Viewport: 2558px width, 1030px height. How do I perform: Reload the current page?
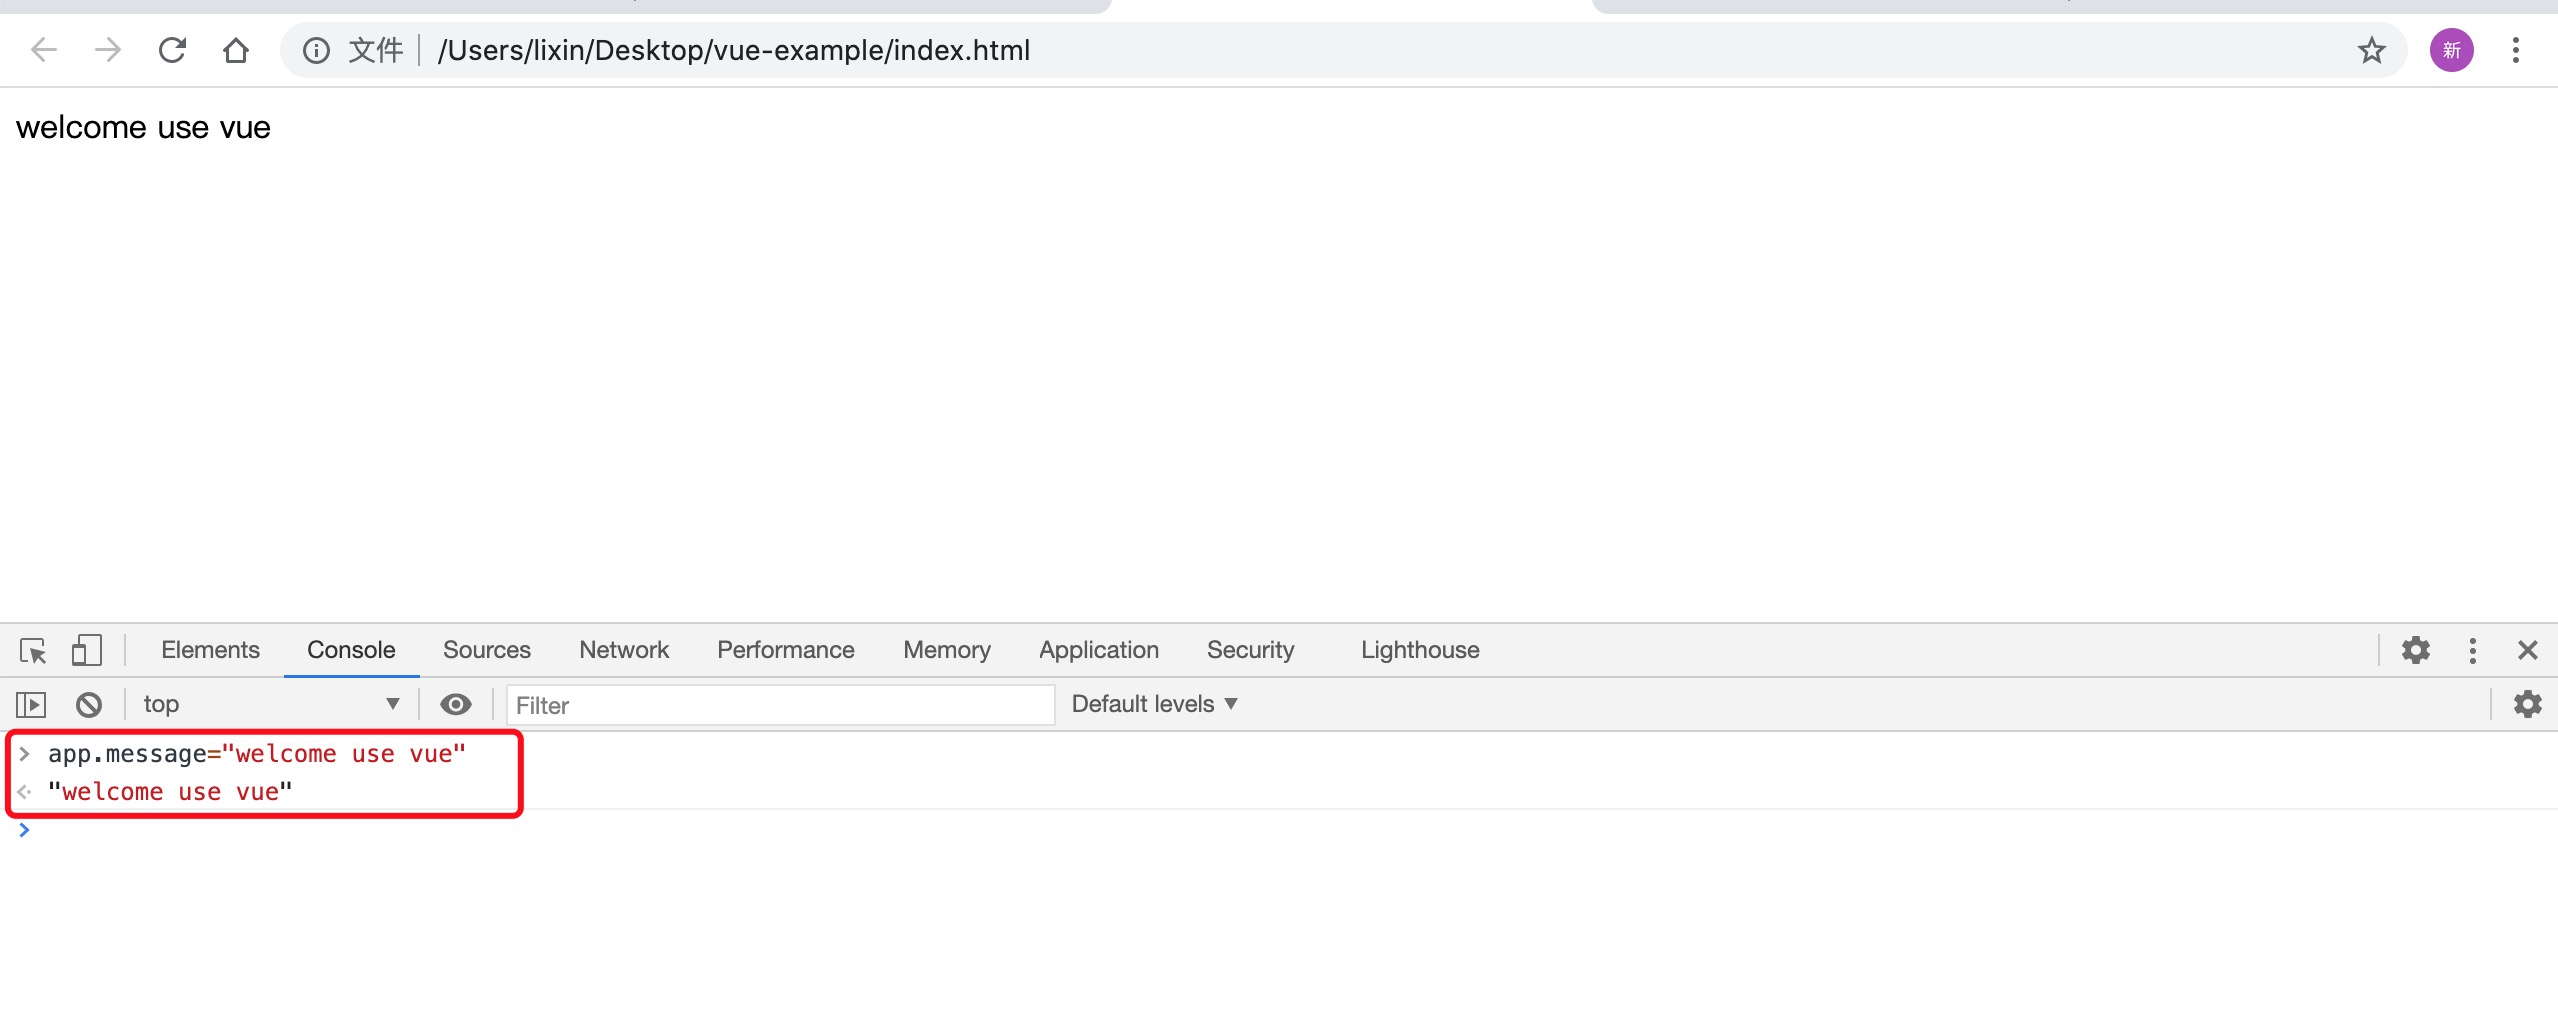coord(172,50)
